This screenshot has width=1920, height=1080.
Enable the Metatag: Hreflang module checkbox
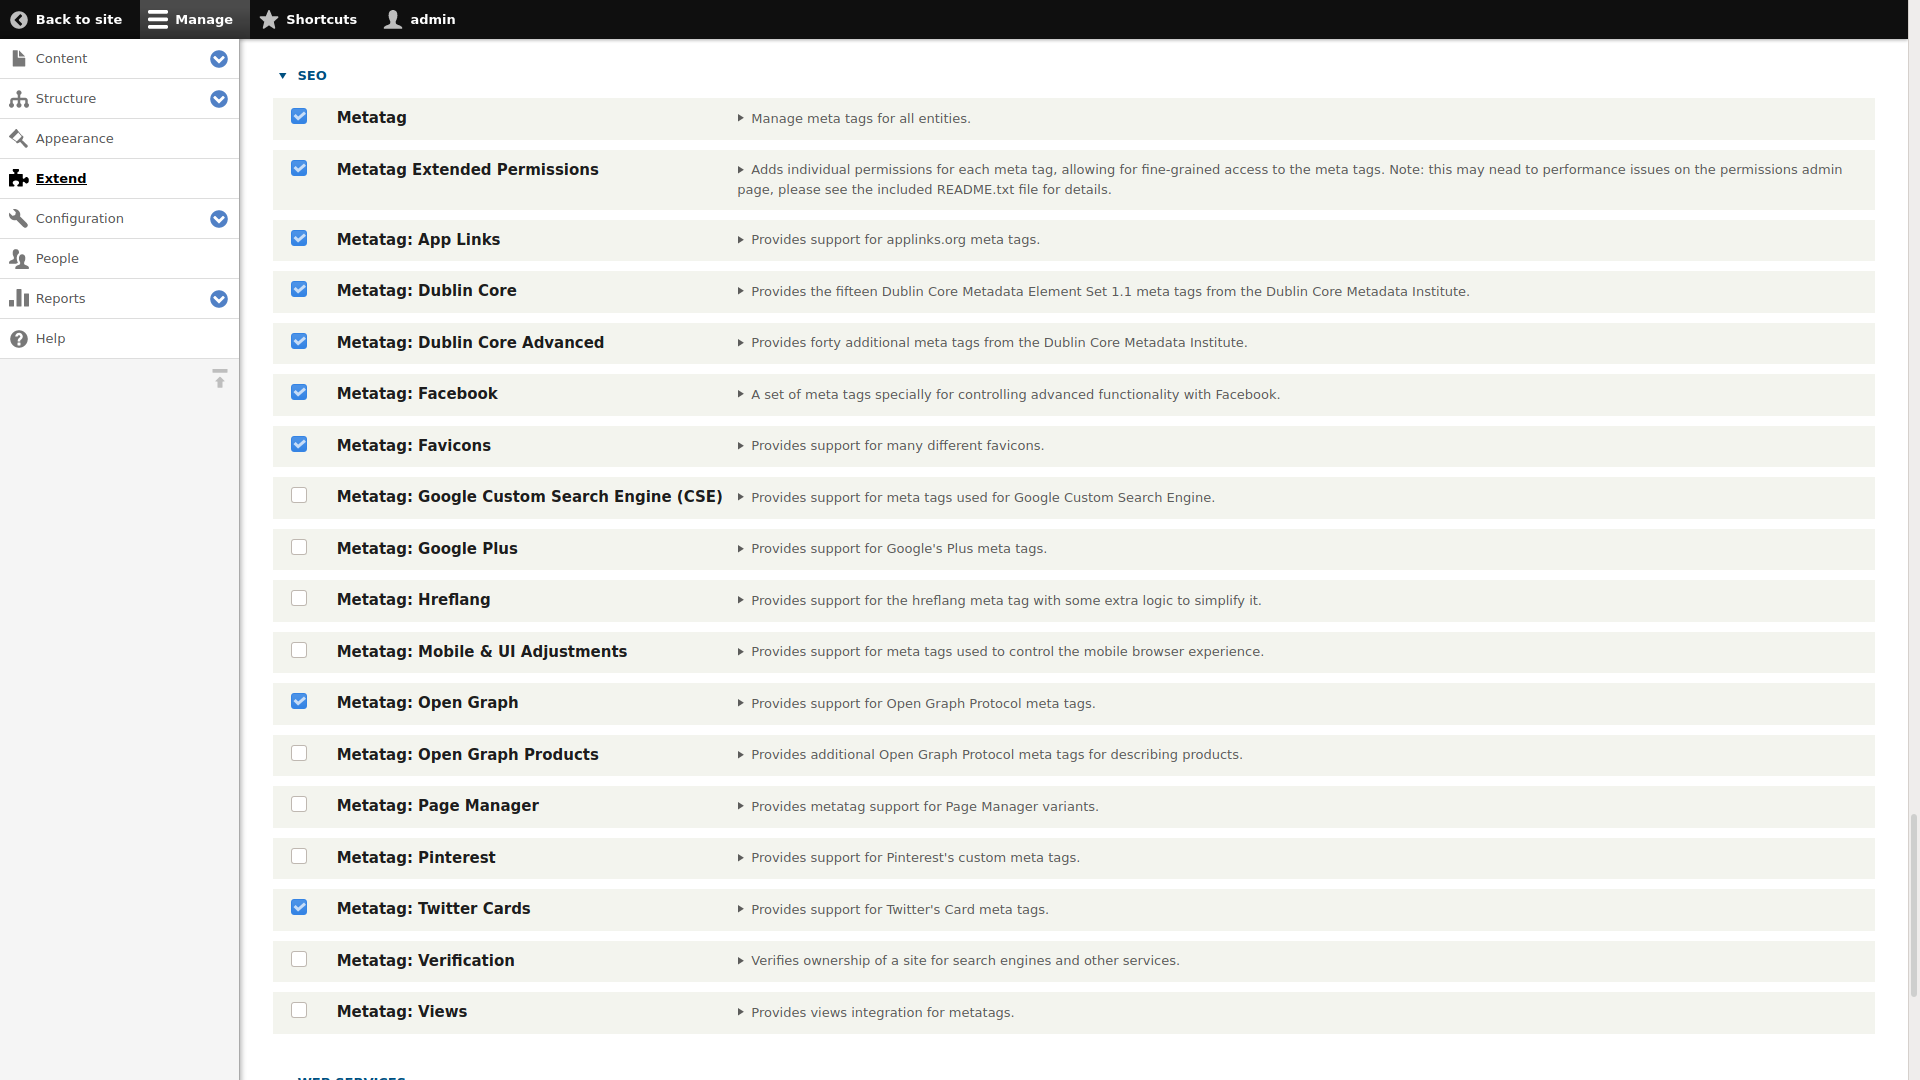(299, 599)
